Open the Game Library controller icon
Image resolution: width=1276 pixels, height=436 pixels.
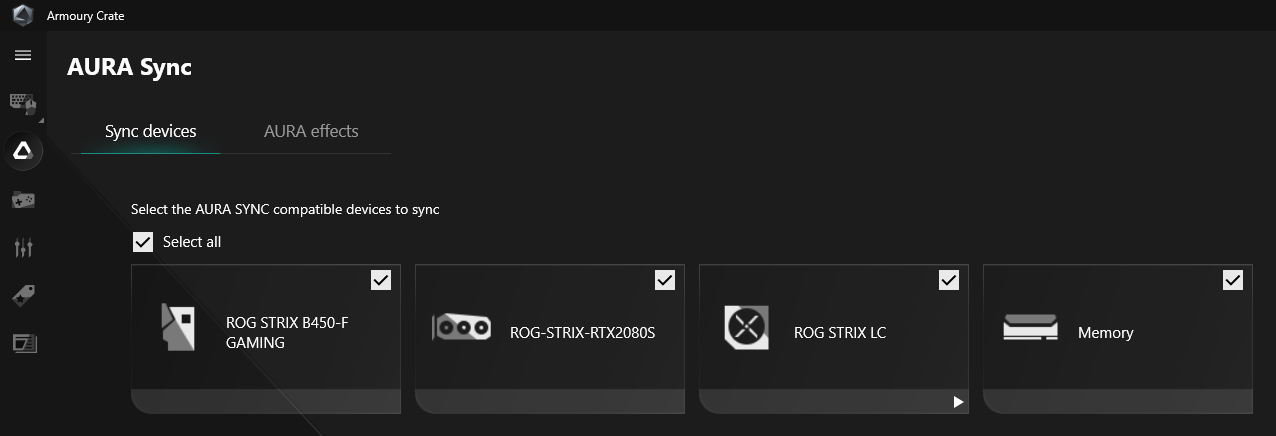(x=23, y=200)
